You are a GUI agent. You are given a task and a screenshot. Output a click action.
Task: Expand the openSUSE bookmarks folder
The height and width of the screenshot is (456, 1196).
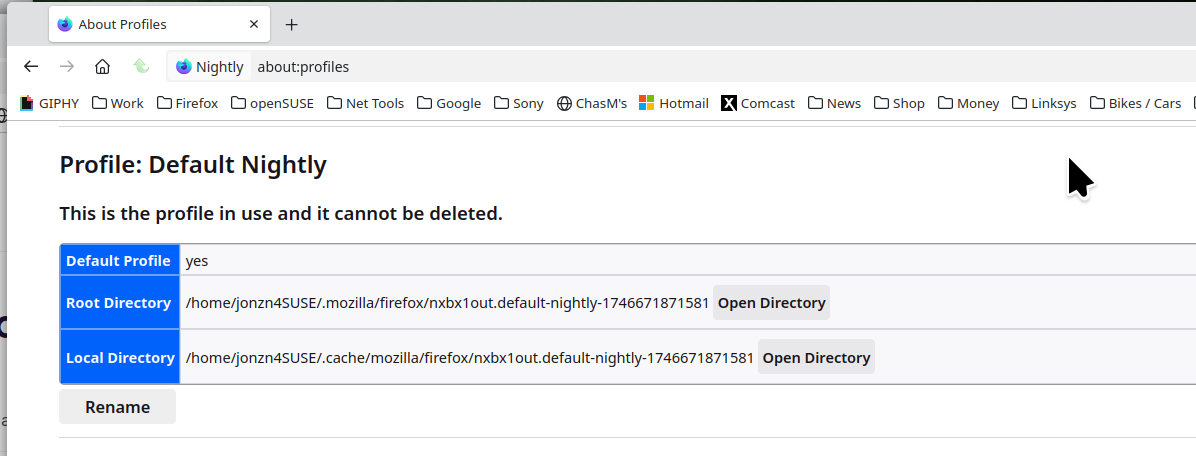click(273, 103)
